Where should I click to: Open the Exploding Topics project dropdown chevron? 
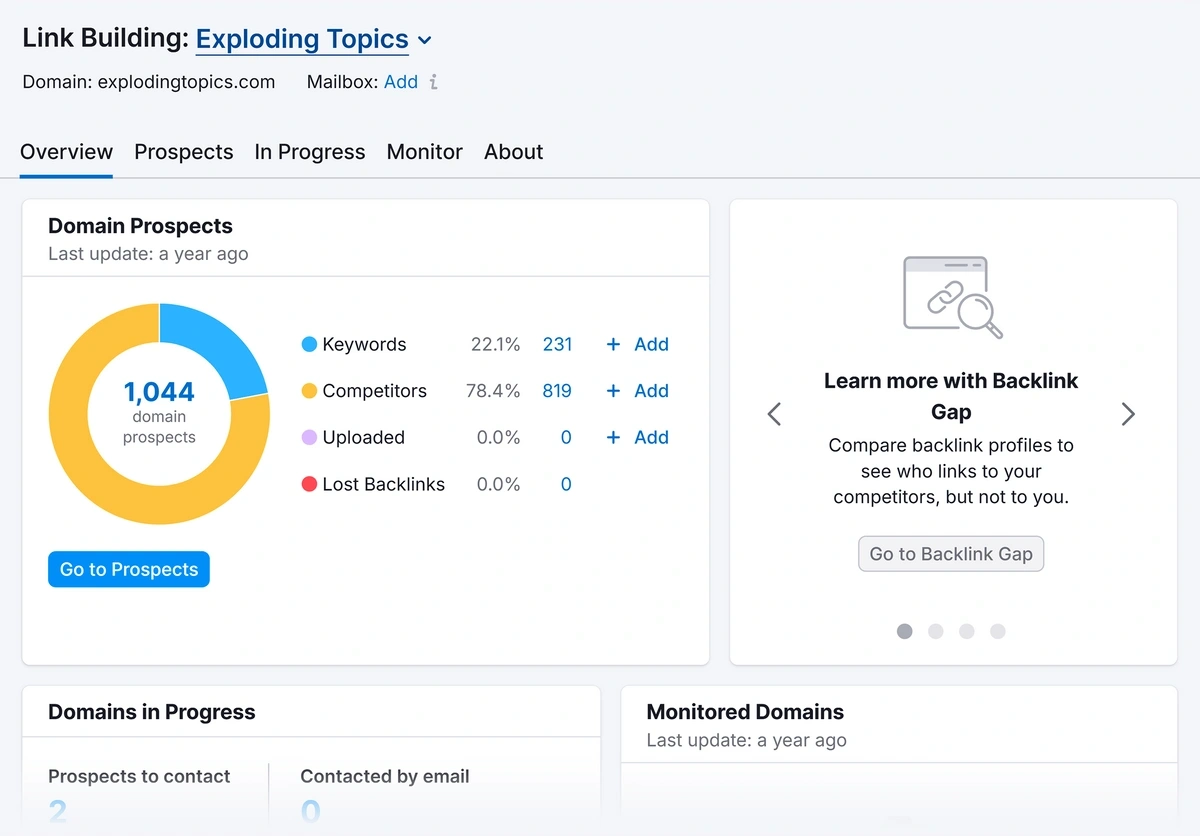pos(424,40)
